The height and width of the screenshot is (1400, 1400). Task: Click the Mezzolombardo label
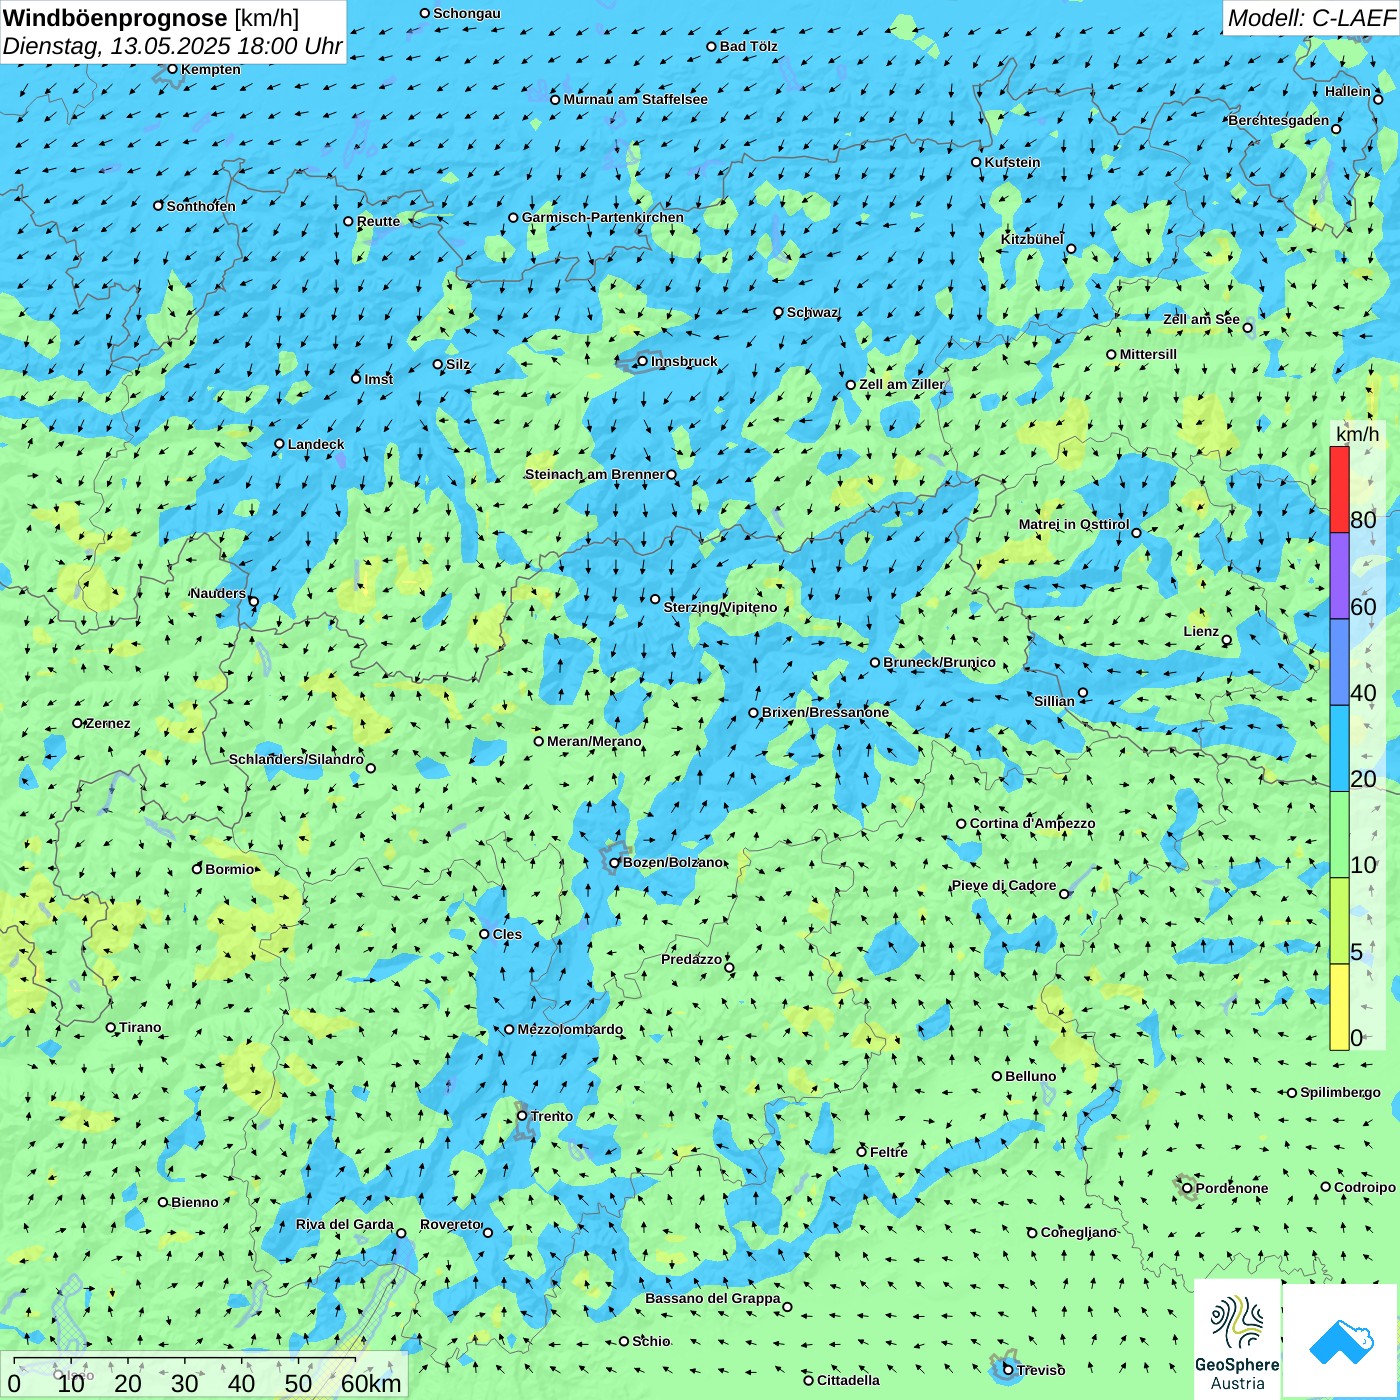[570, 1029]
